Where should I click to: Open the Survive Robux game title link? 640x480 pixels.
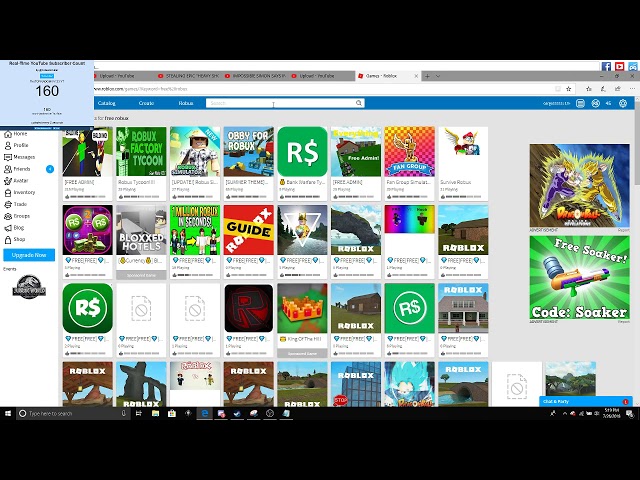click(456, 182)
